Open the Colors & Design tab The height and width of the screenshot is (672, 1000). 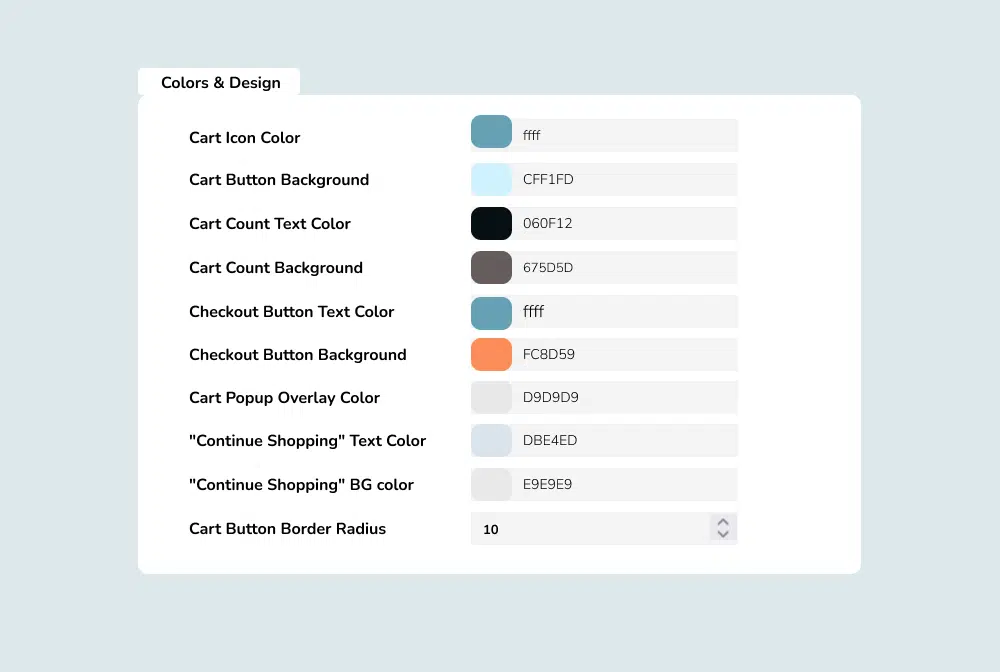[220, 83]
